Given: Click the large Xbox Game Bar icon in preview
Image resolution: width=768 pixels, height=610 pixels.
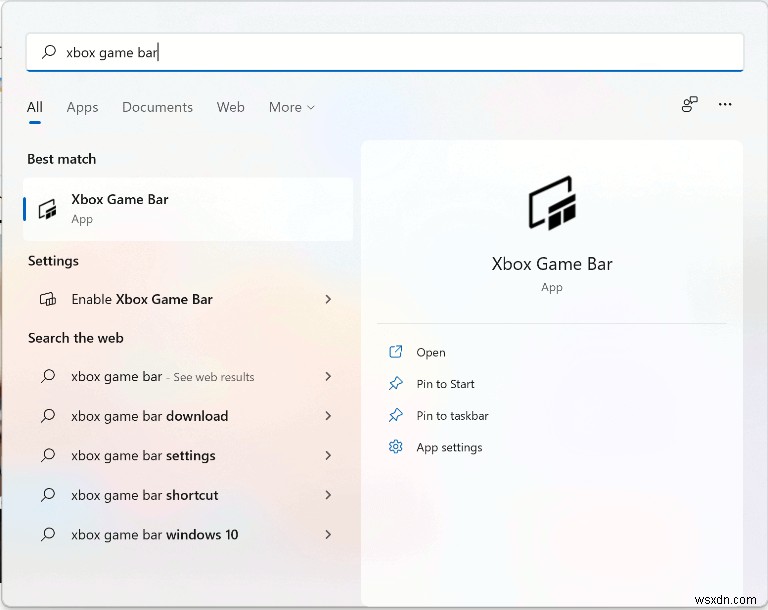Looking at the screenshot, I should [552, 203].
